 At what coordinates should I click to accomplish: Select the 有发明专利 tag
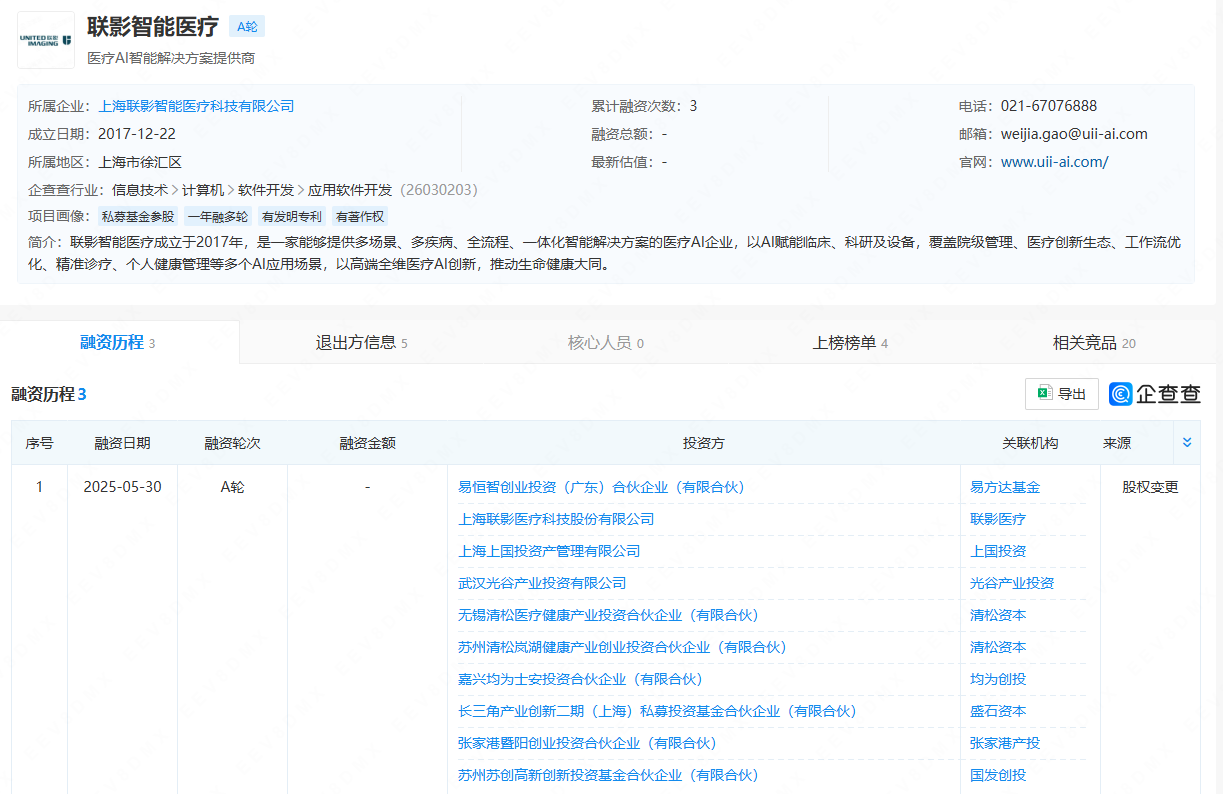pos(292,216)
